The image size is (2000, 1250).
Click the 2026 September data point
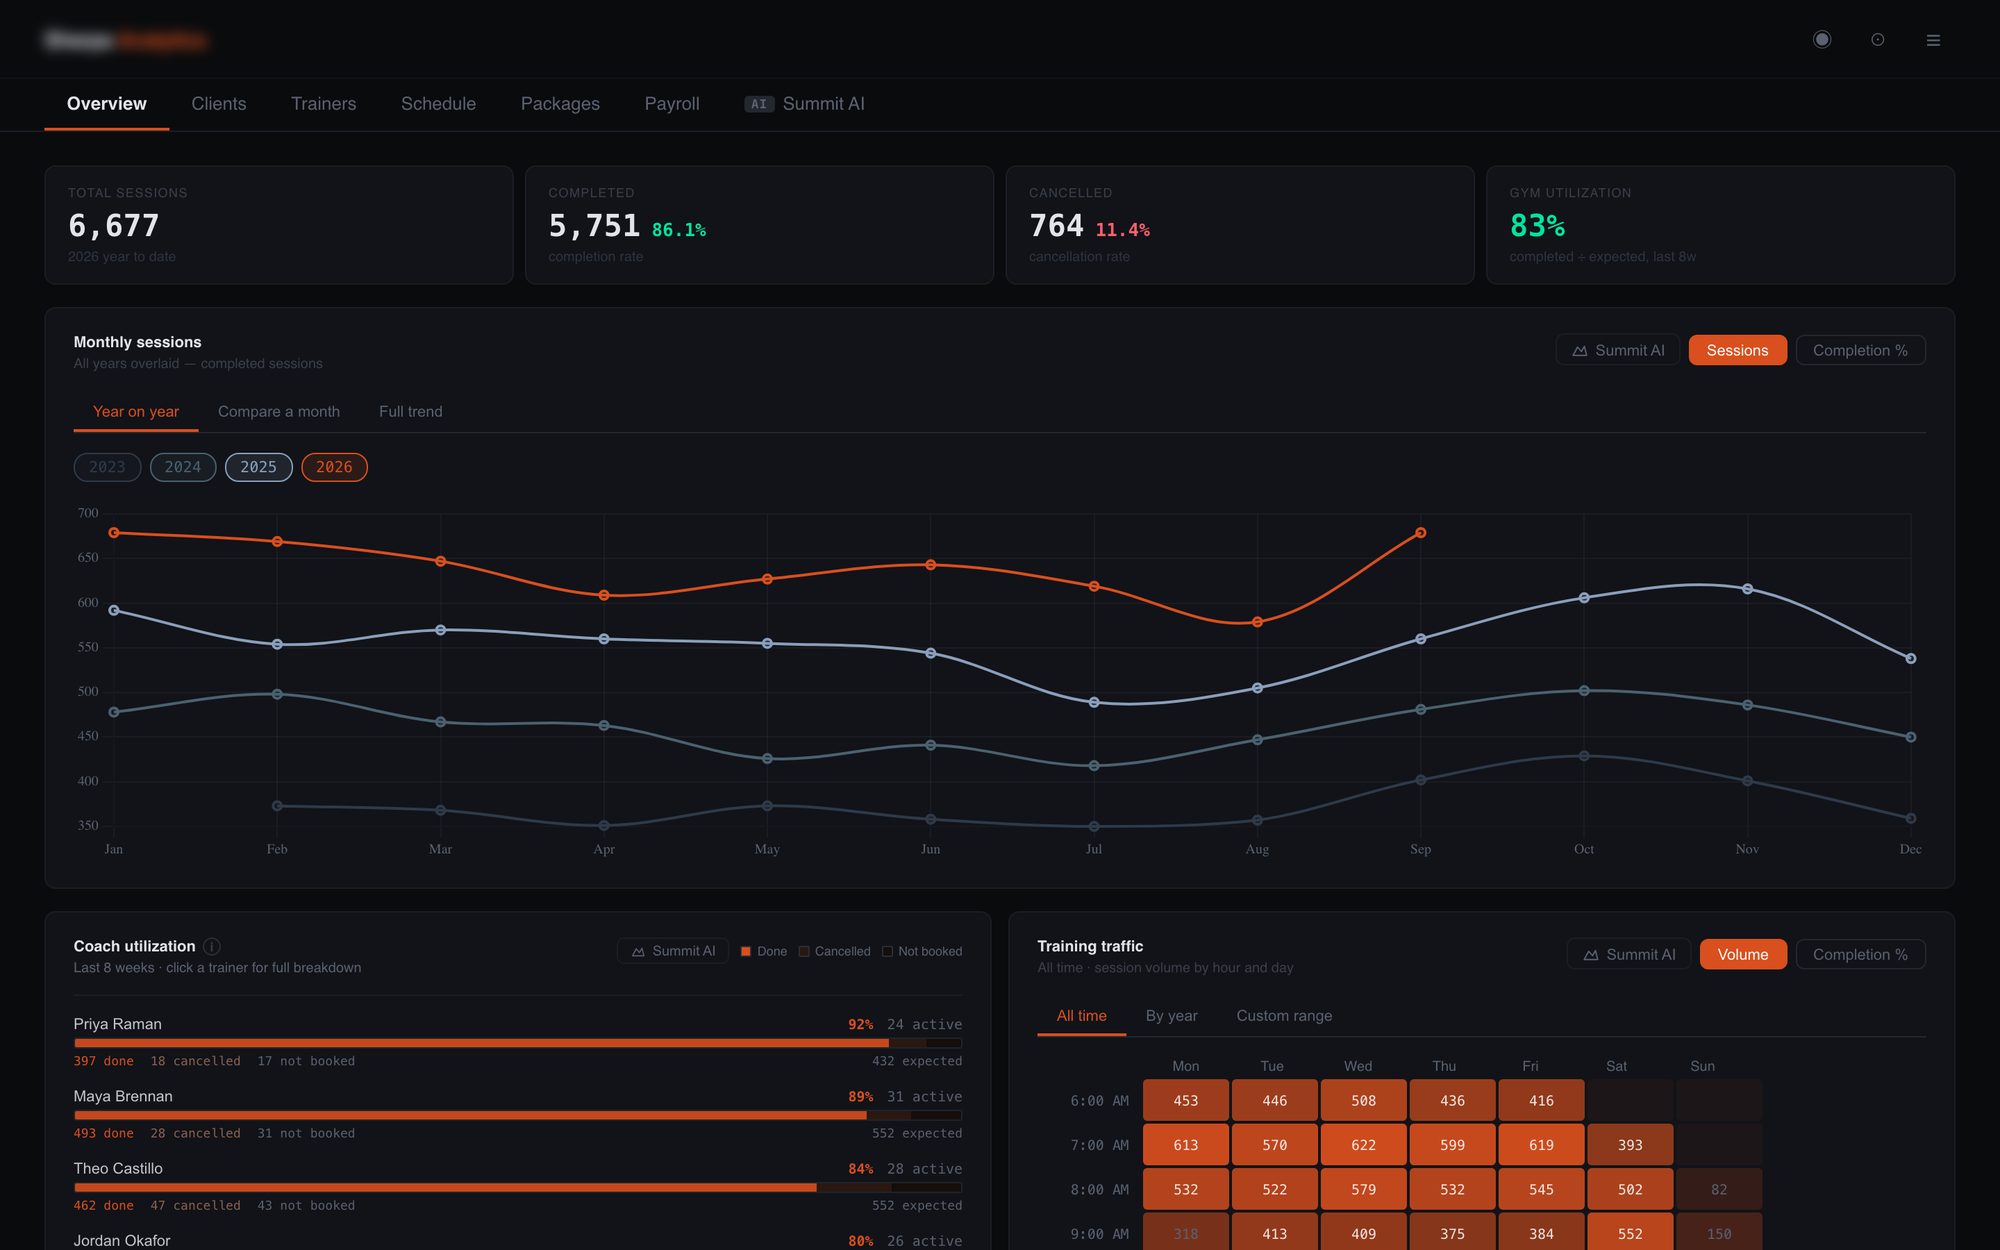(x=1420, y=533)
